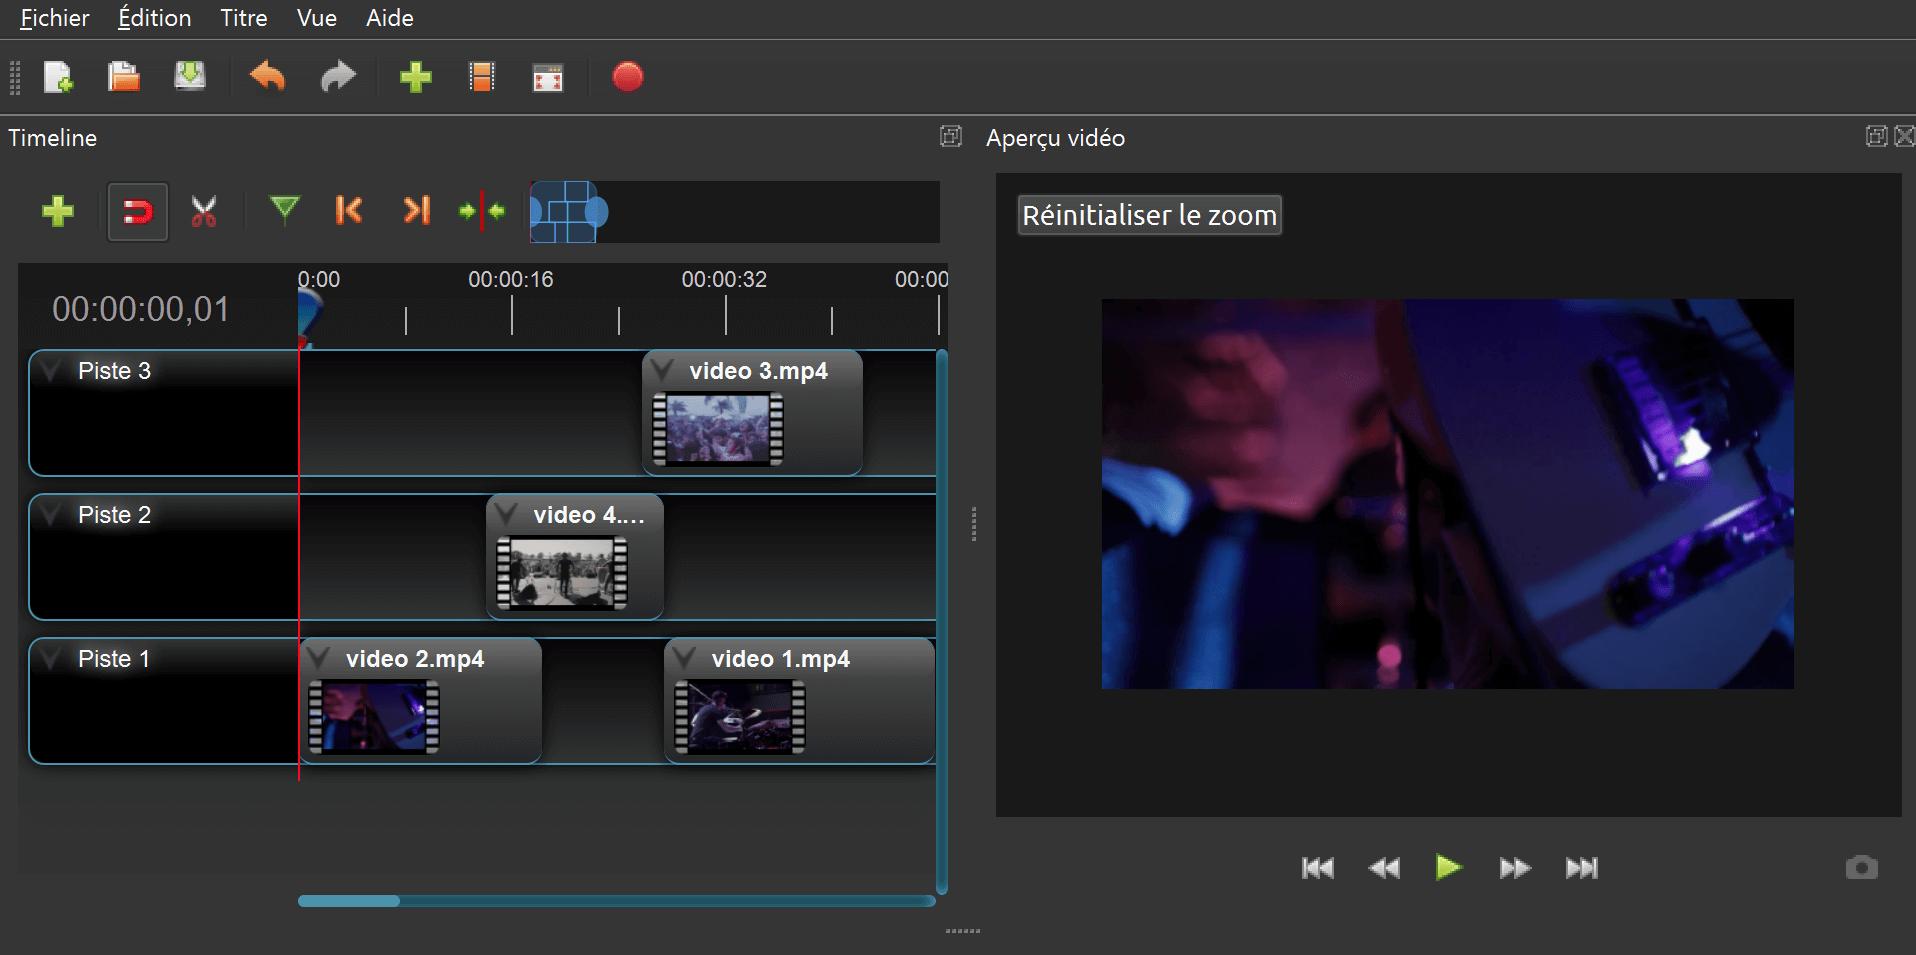Click the timeline zoom slider bar

[x=735, y=212]
